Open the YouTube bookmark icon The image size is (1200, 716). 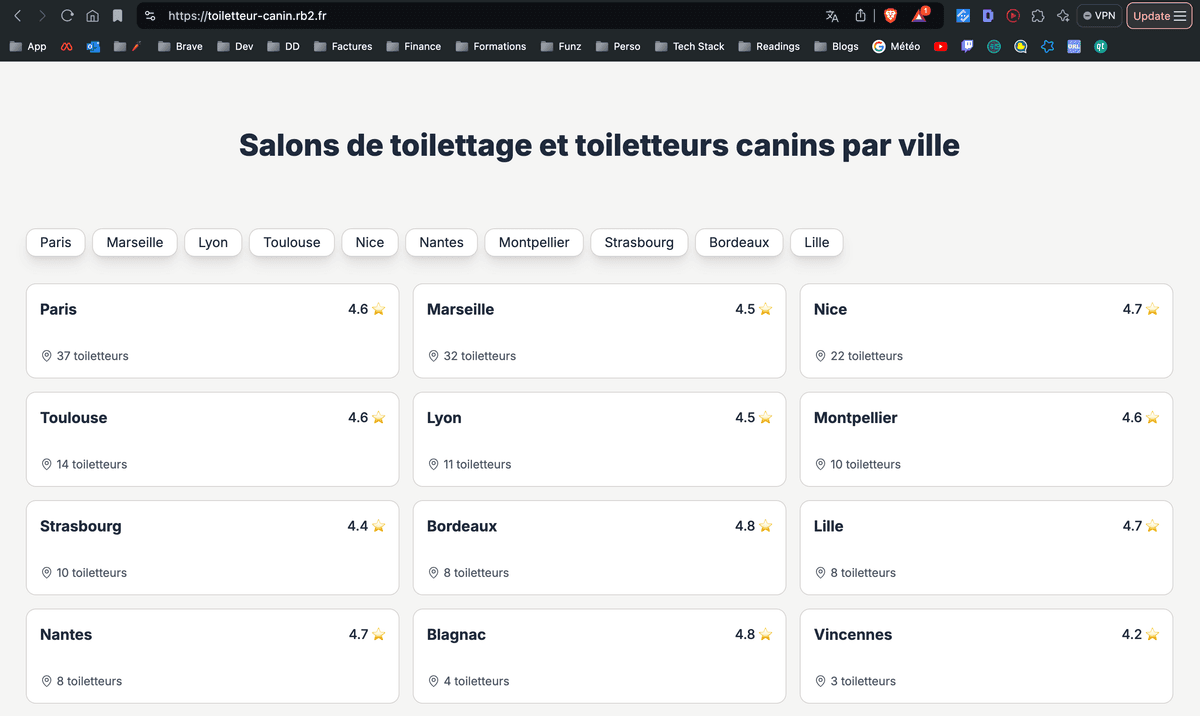(940, 46)
